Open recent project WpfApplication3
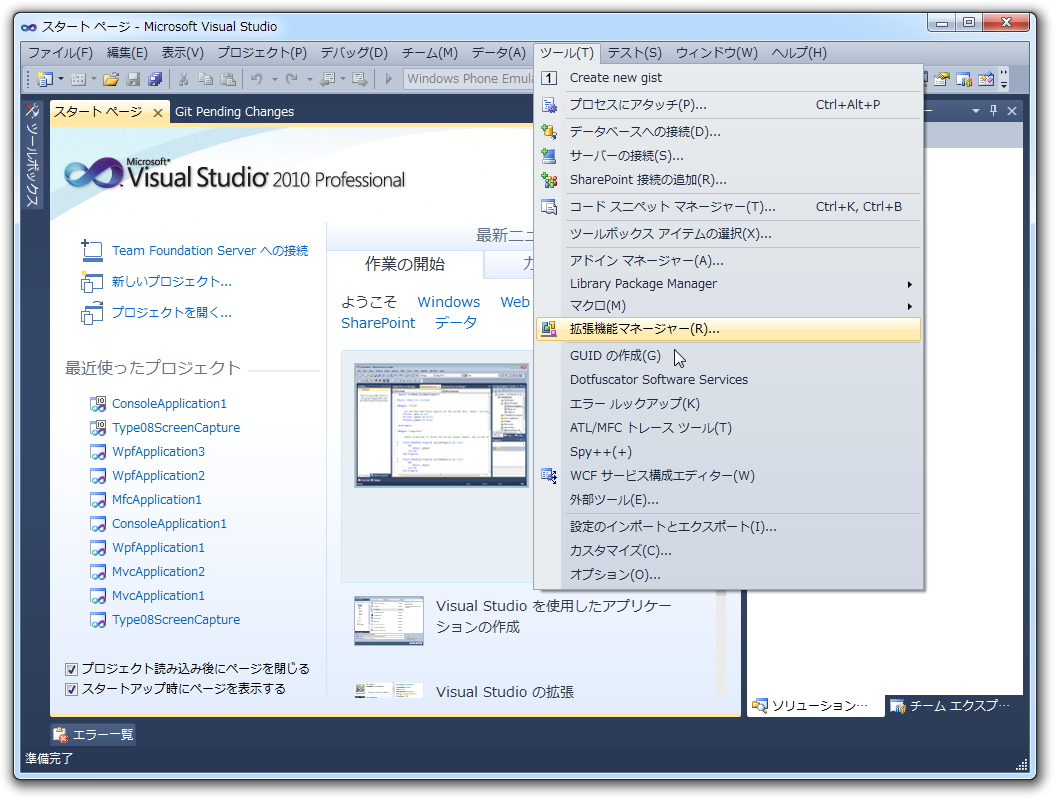The image size is (1054, 799). (x=158, y=452)
